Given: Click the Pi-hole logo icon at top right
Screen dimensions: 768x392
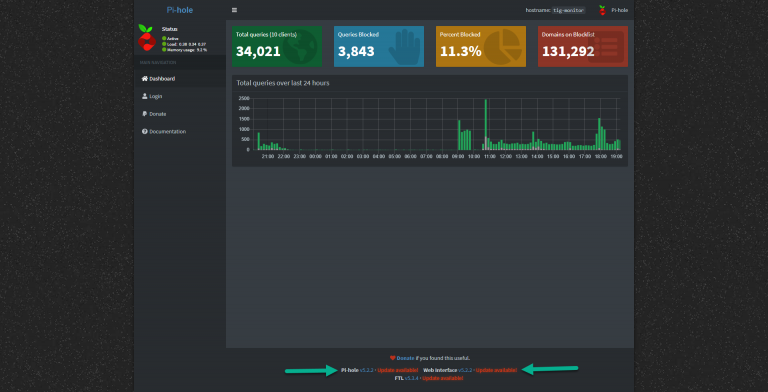Looking at the screenshot, I should pyautogui.click(x=602, y=10).
